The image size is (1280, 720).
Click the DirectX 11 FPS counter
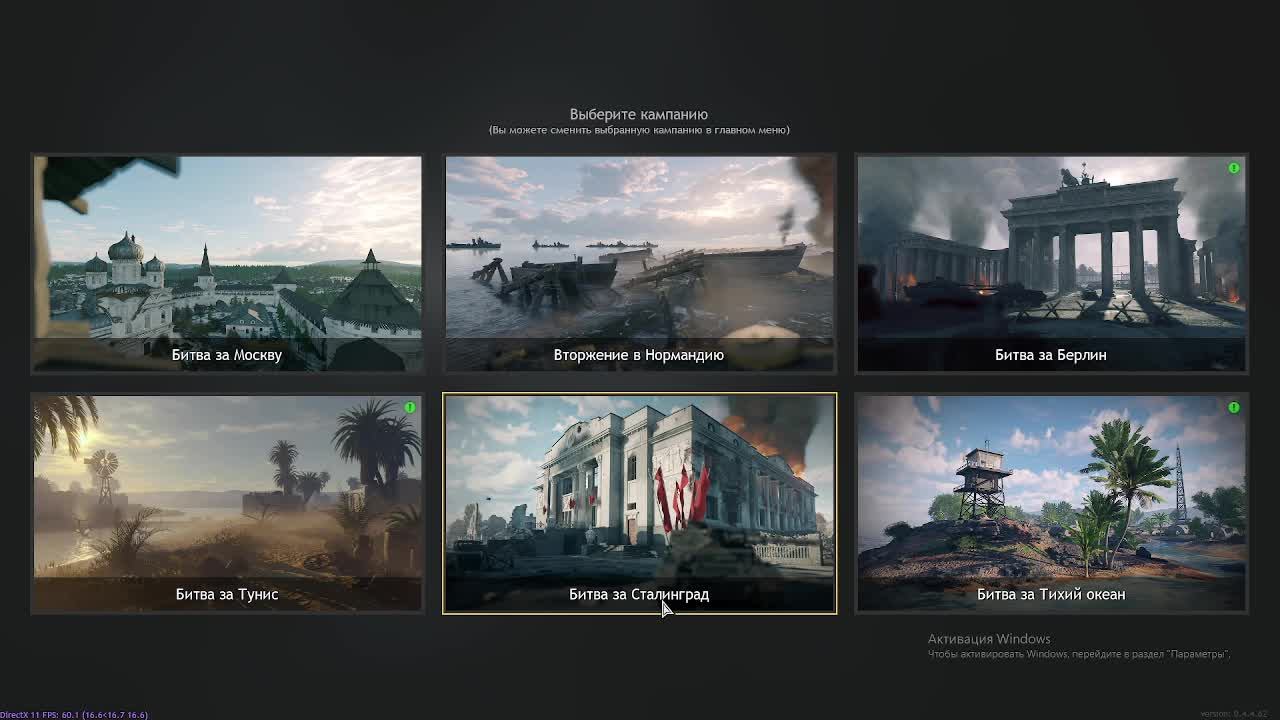74,715
